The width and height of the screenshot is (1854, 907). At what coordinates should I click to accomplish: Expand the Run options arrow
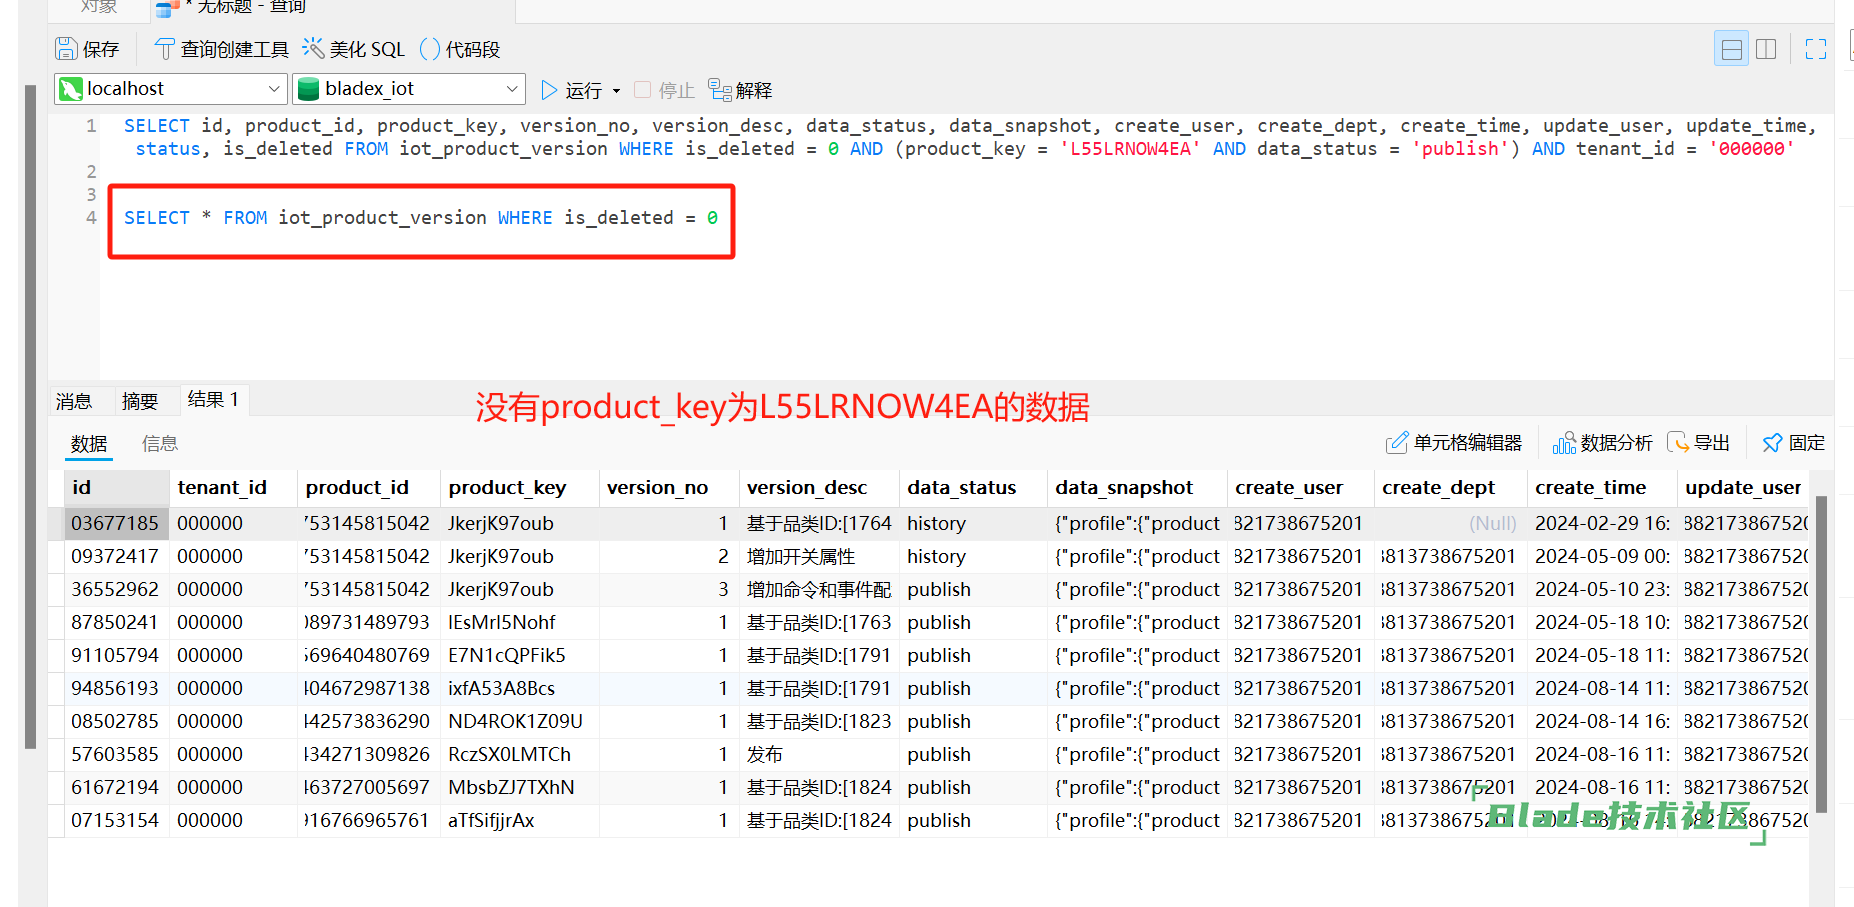(x=616, y=91)
